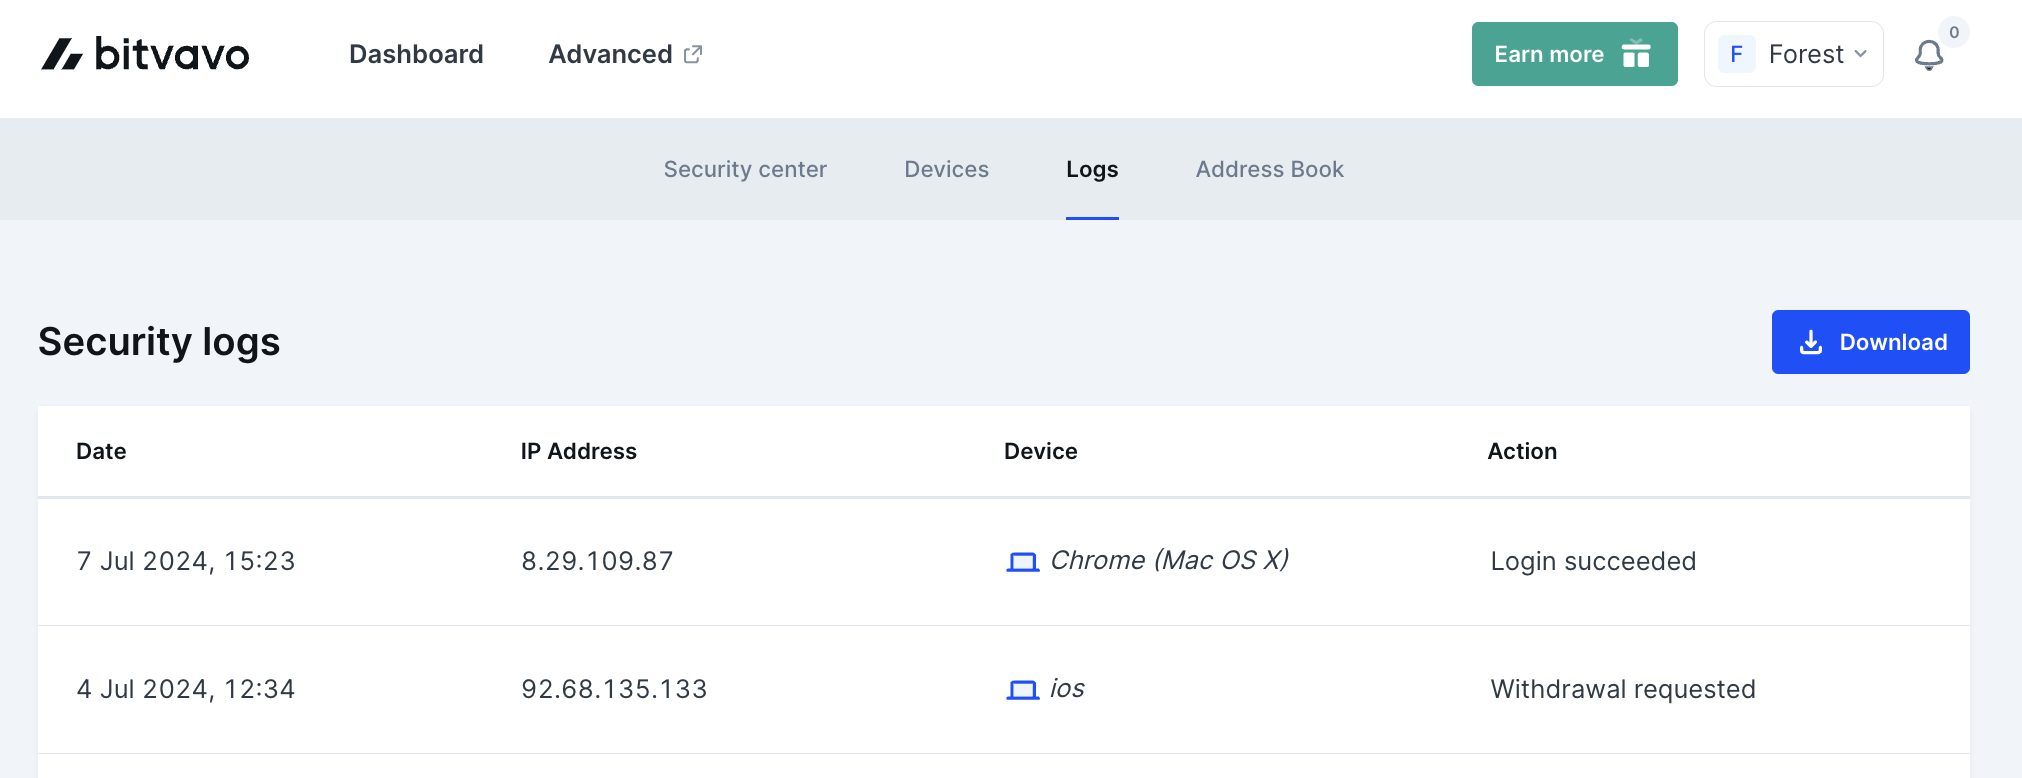The height and width of the screenshot is (778, 2022).
Task: Open the Advanced section
Action: coord(610,55)
